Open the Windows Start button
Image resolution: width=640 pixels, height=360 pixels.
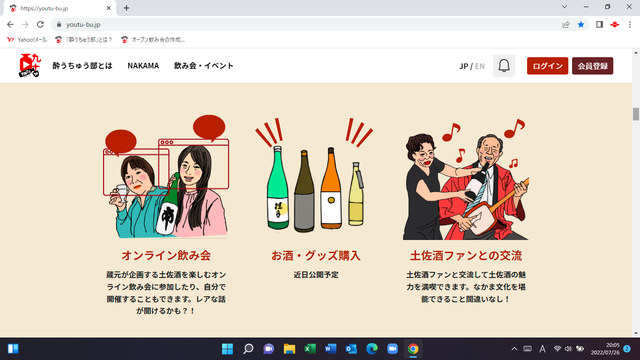227,349
